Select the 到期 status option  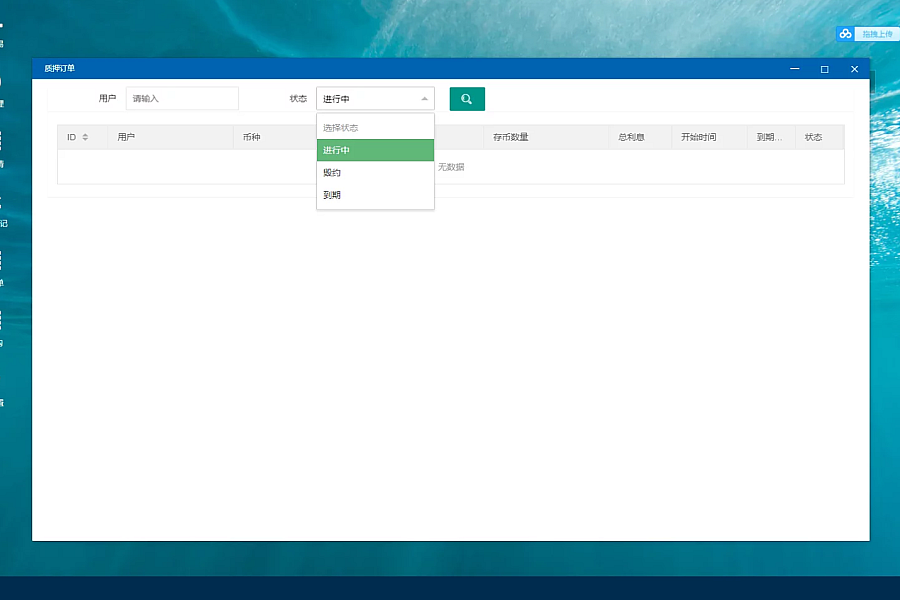375,195
